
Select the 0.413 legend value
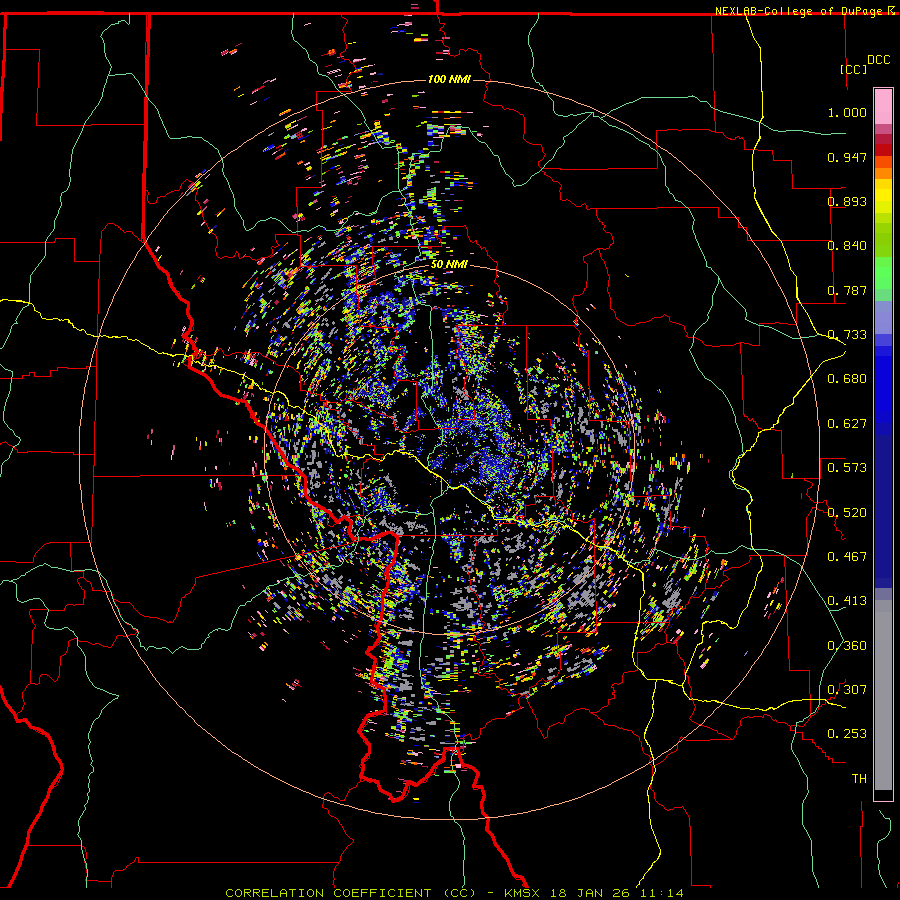click(x=847, y=601)
